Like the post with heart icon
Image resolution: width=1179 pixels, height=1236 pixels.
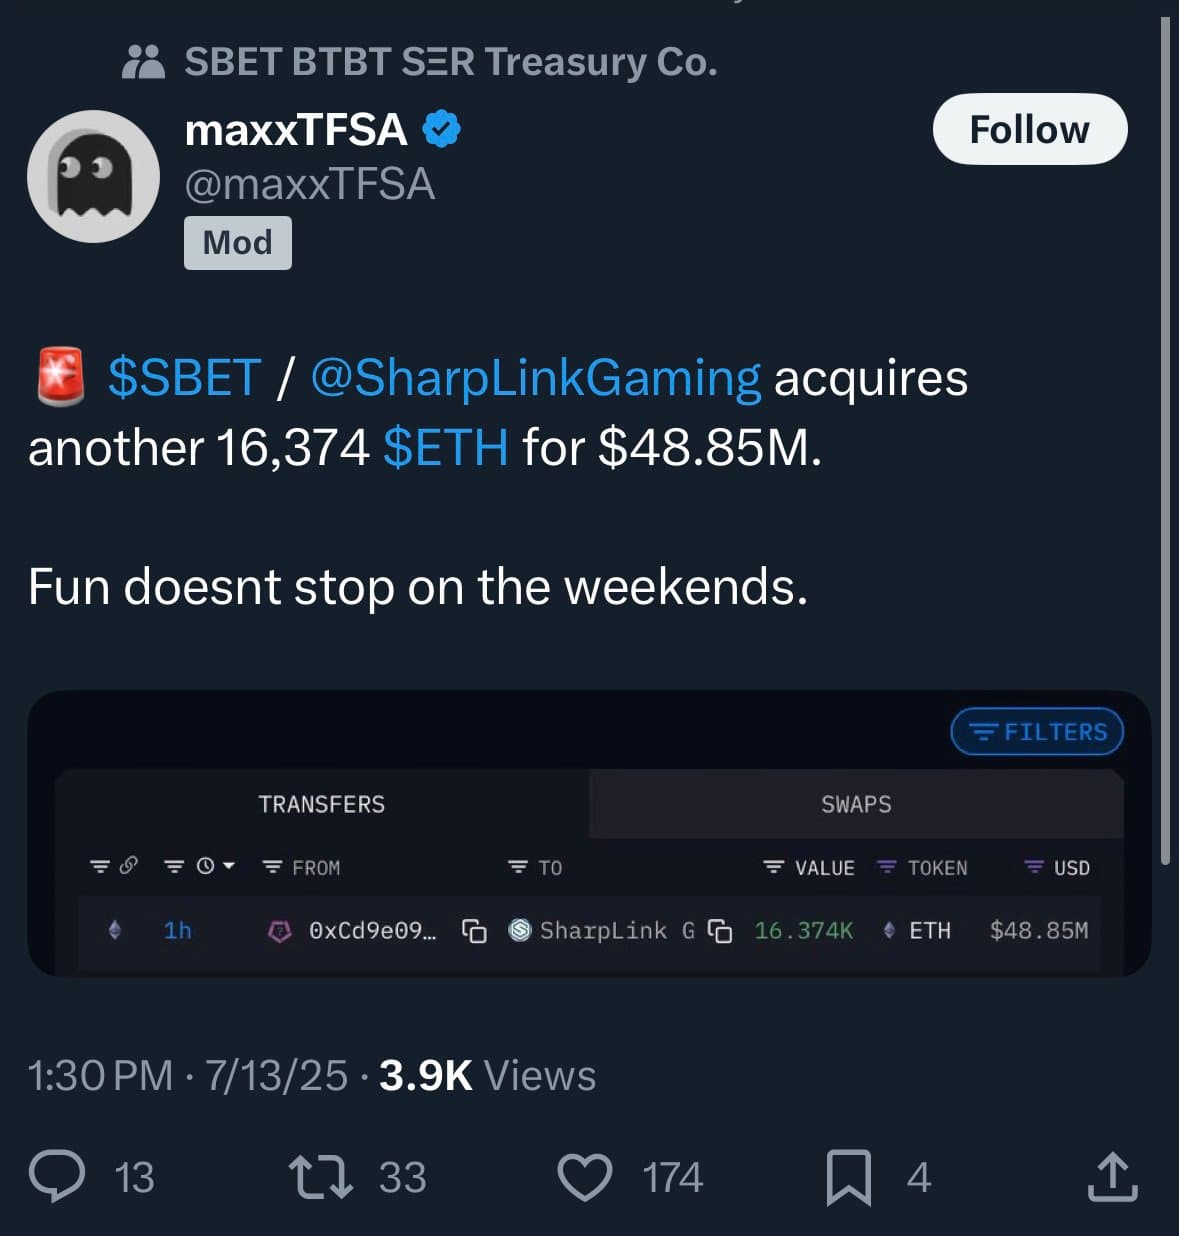[x=584, y=1177]
